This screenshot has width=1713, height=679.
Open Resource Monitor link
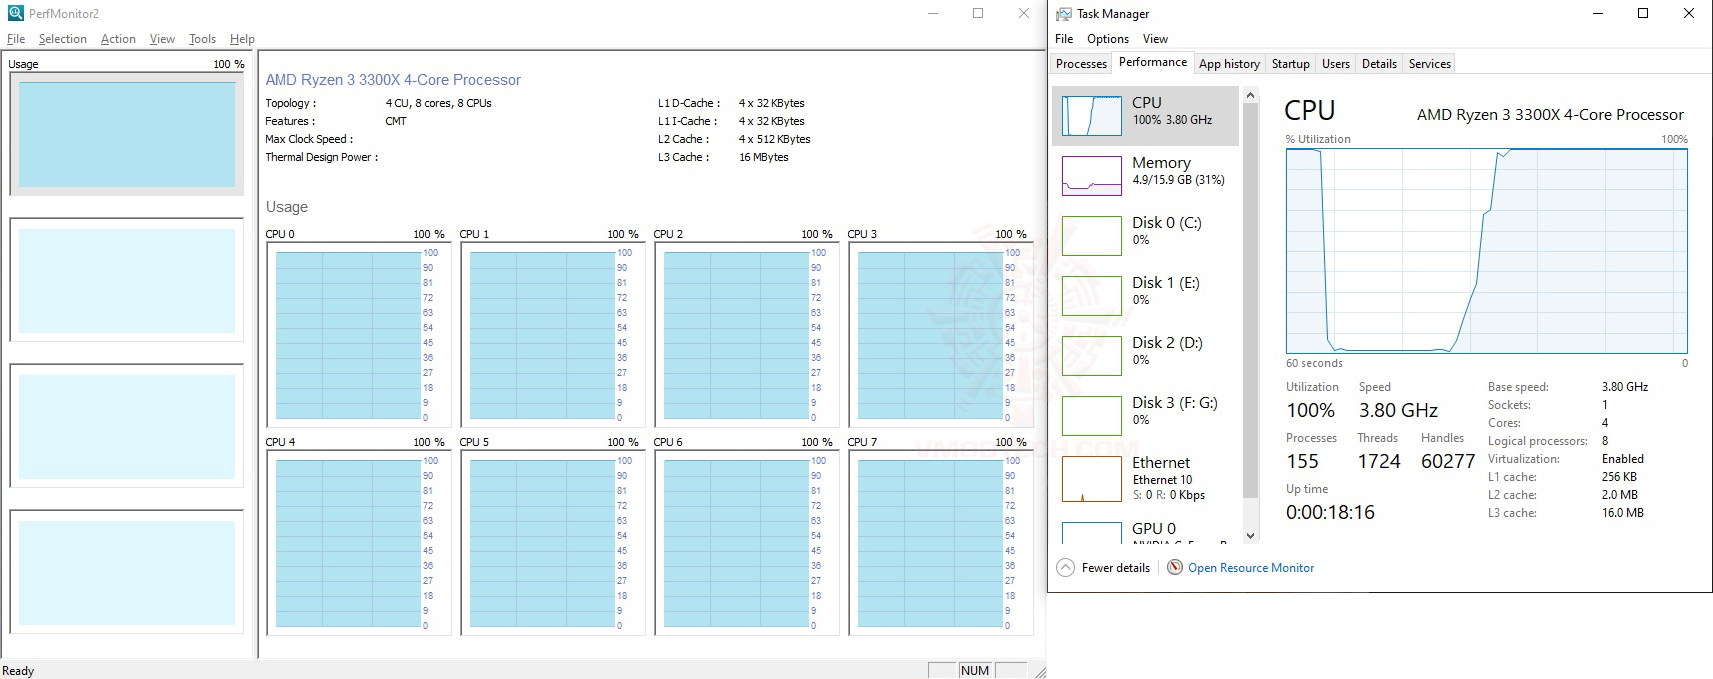(x=1251, y=568)
